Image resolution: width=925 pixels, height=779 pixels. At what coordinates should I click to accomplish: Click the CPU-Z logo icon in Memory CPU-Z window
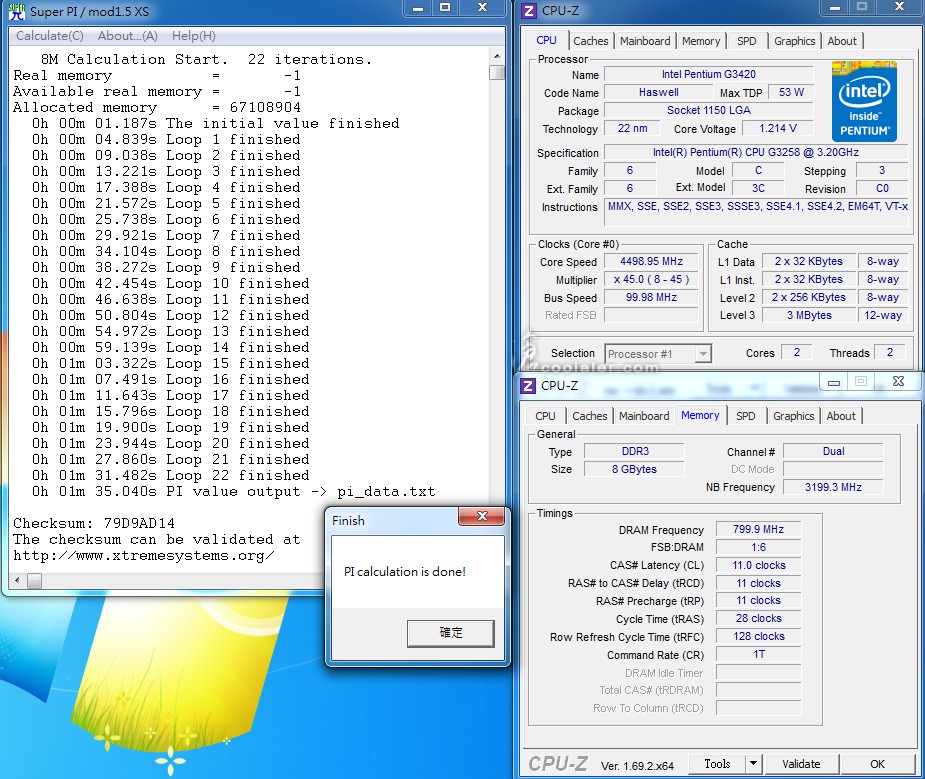(528, 386)
